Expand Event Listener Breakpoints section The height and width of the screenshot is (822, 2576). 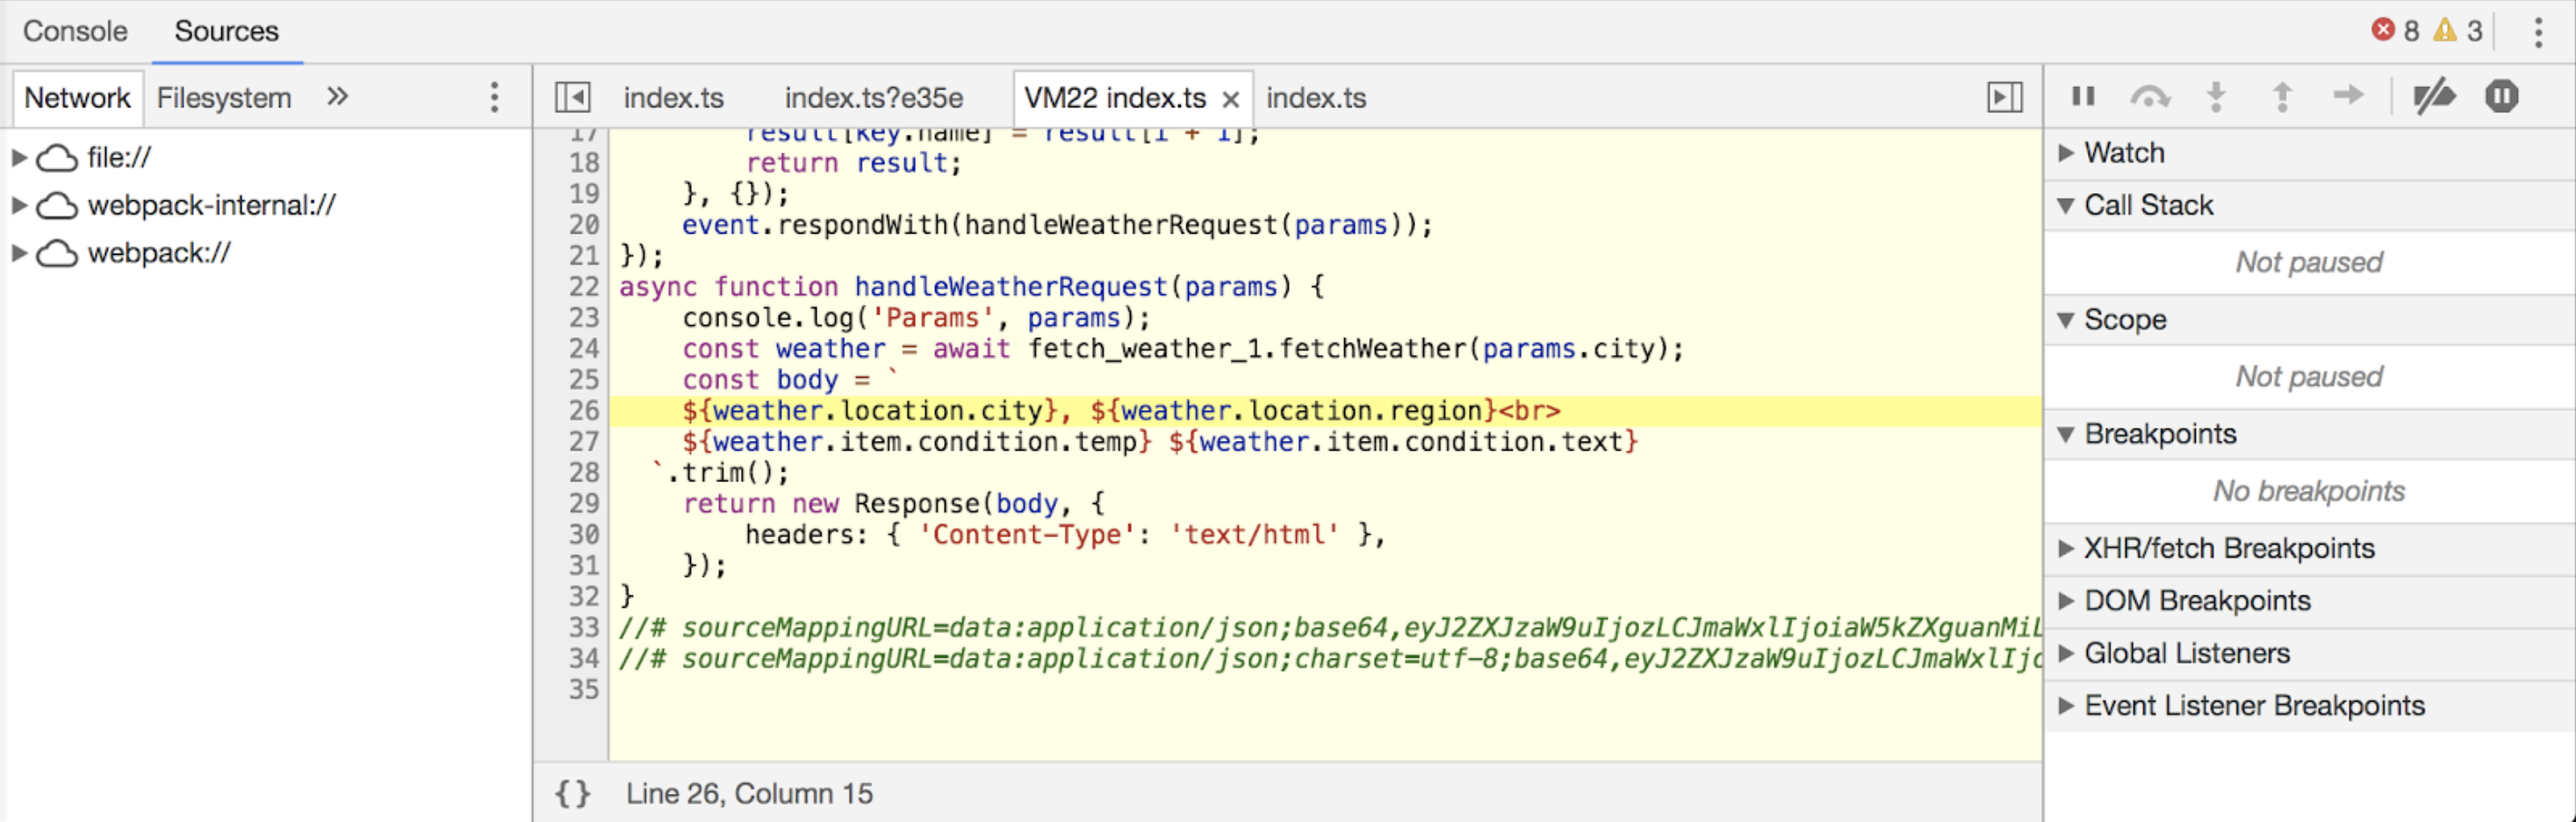[x=2066, y=705]
